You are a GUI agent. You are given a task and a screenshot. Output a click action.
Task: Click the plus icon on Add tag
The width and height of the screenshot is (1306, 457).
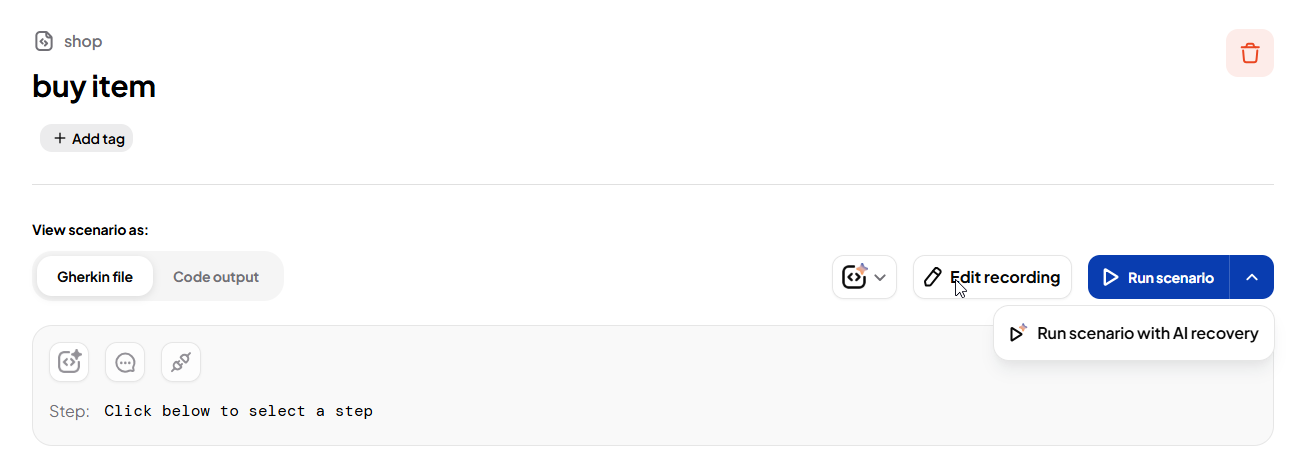60,138
